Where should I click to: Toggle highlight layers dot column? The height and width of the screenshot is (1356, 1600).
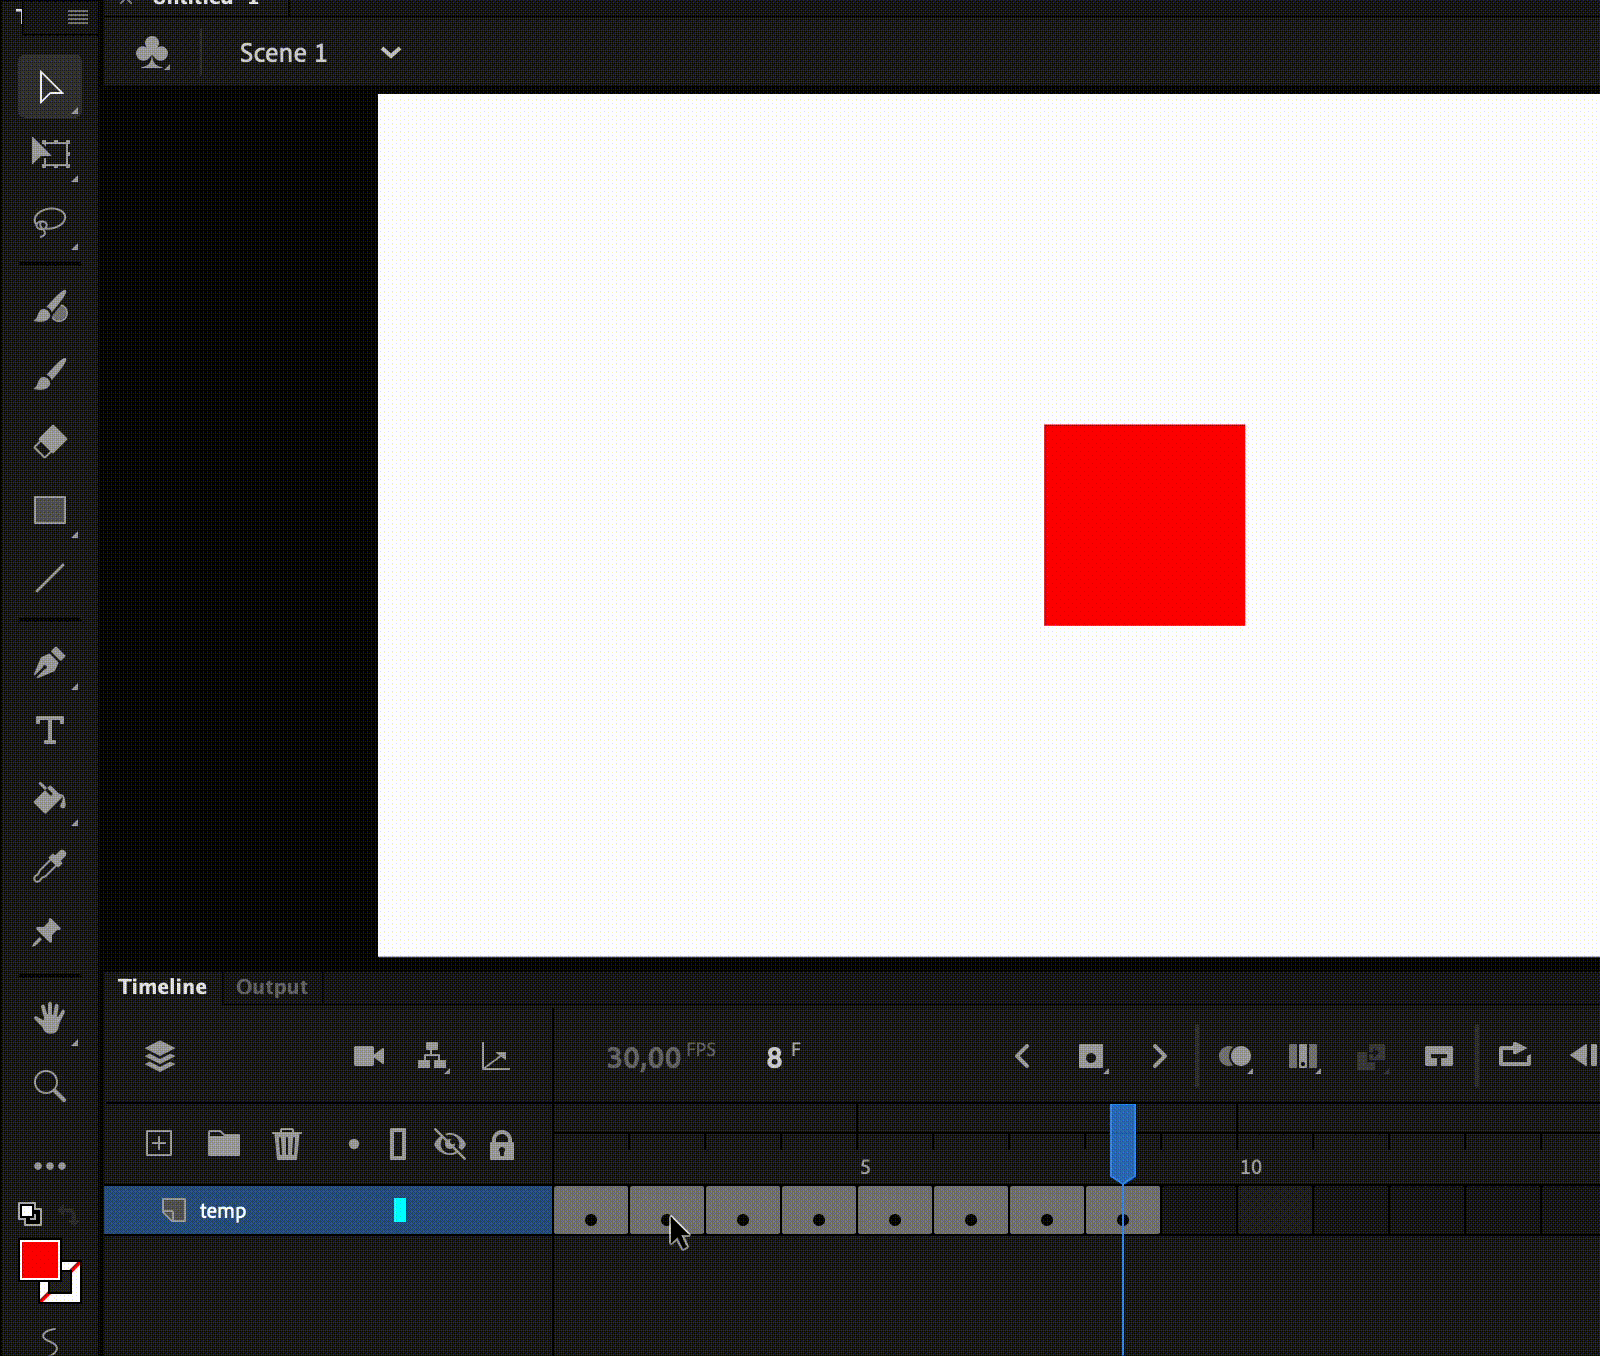(x=353, y=1144)
